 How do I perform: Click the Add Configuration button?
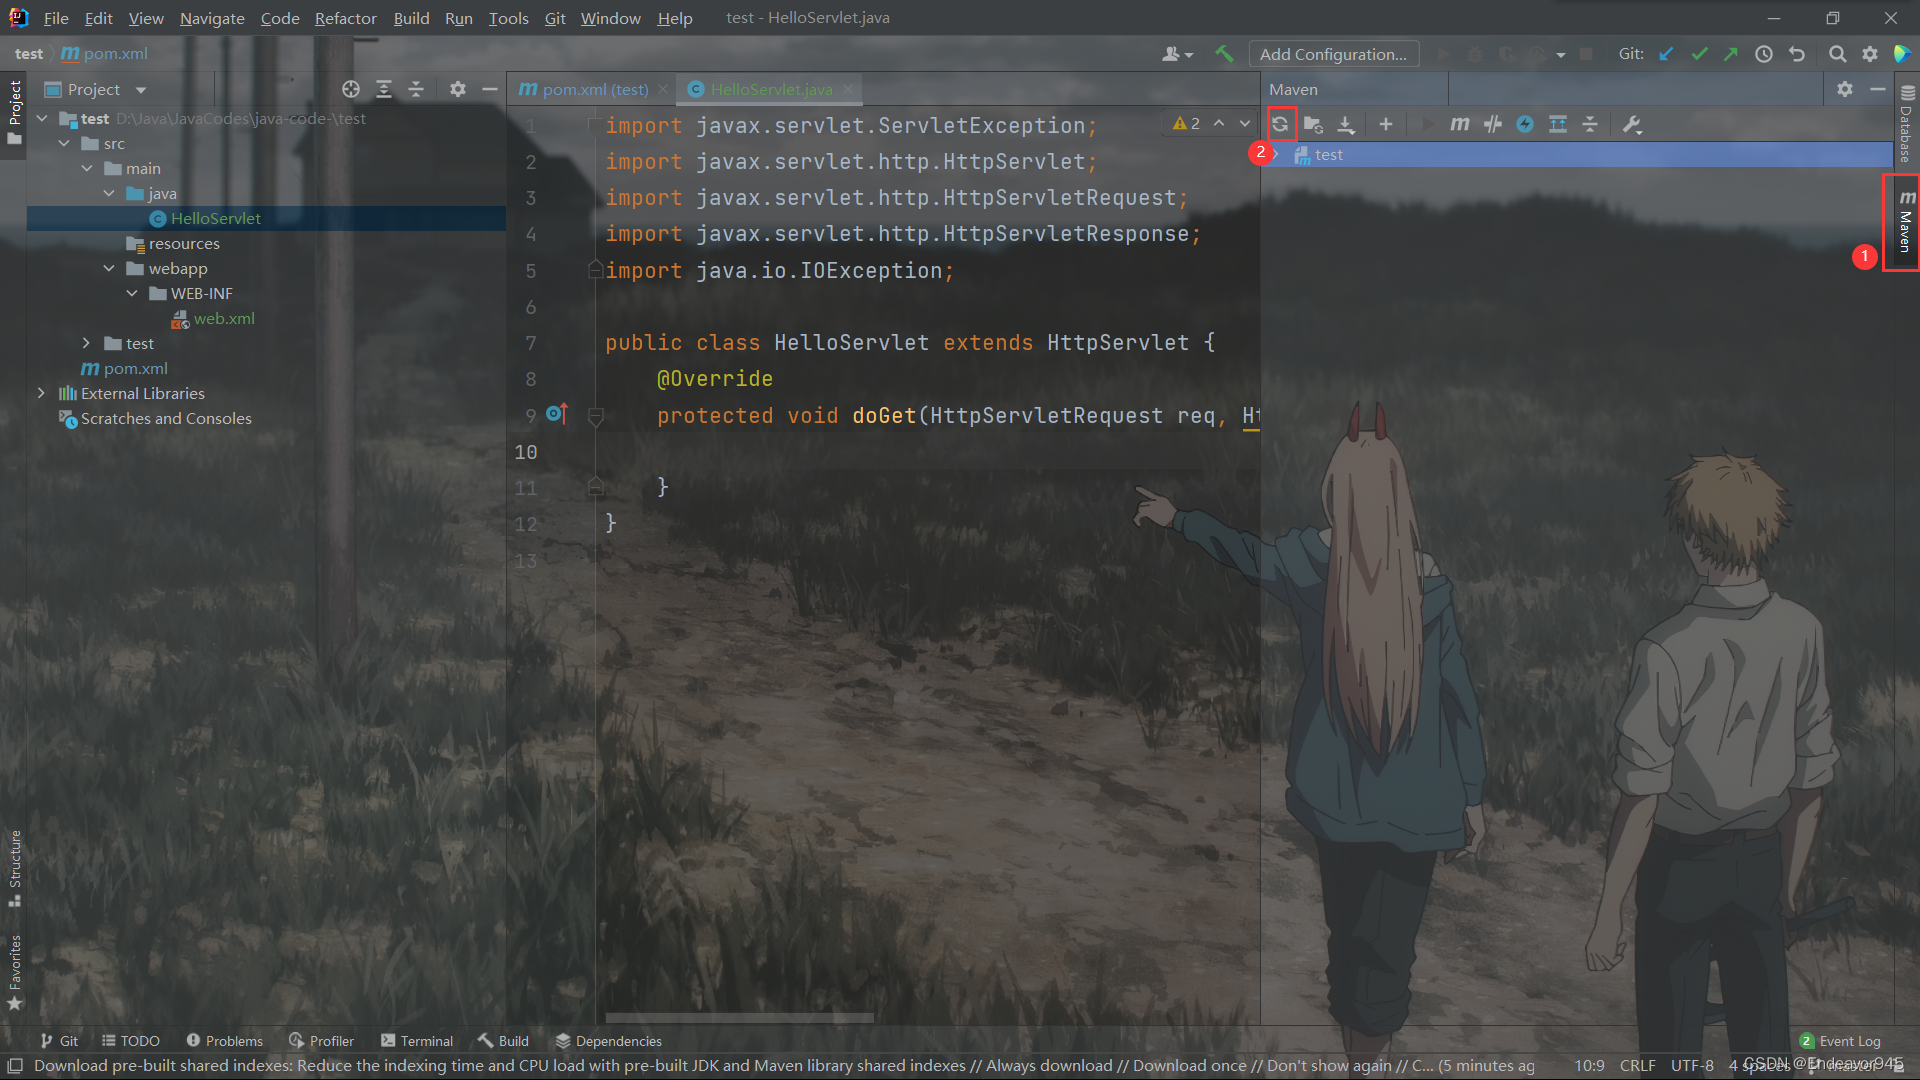(x=1333, y=54)
